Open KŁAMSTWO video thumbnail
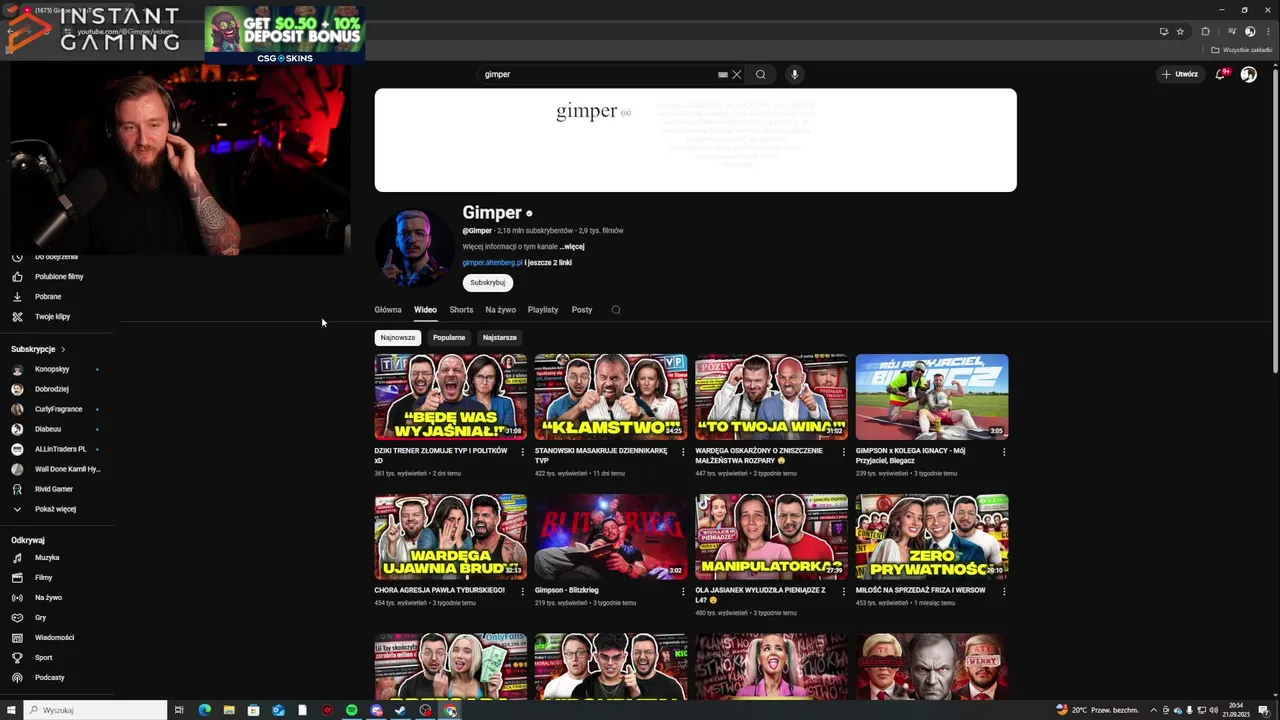This screenshot has height=720, width=1280. click(611, 397)
